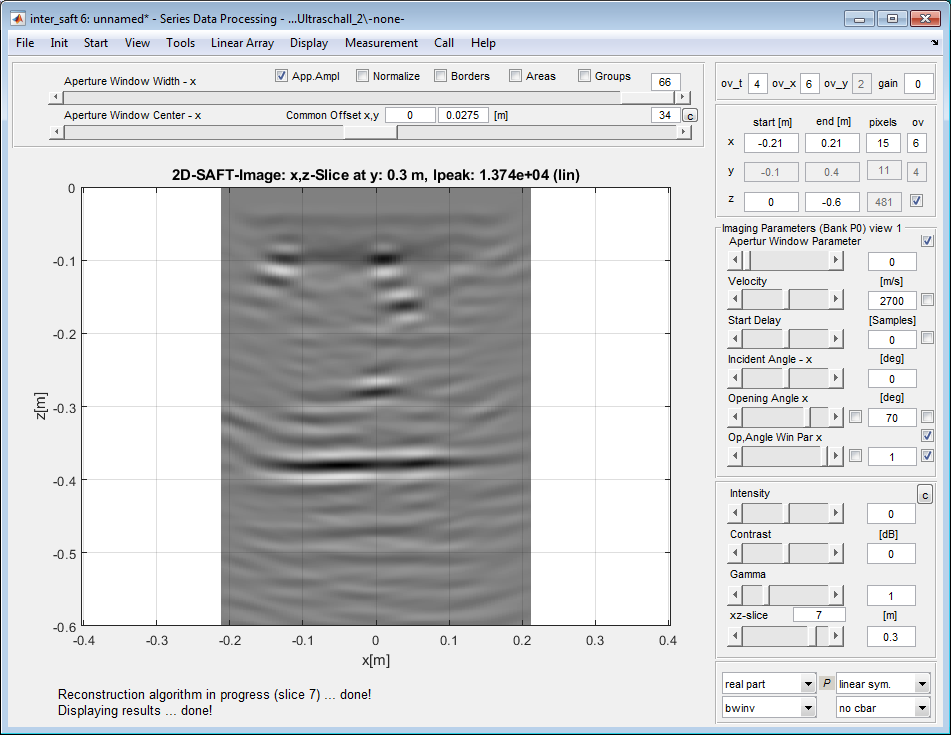Open the Measurement menu
Image resolution: width=951 pixels, height=735 pixels.
[381, 43]
